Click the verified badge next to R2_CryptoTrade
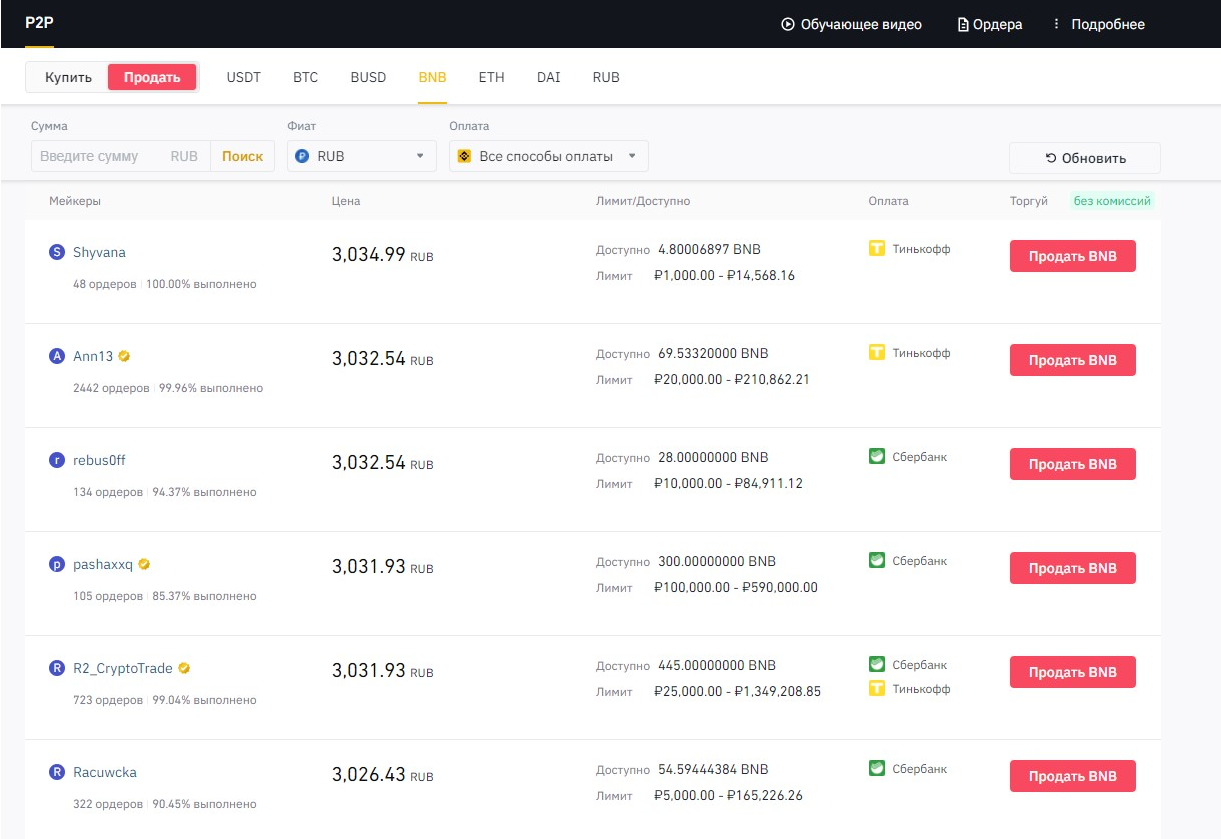Viewport: 1221px width, 839px height. coord(184,668)
